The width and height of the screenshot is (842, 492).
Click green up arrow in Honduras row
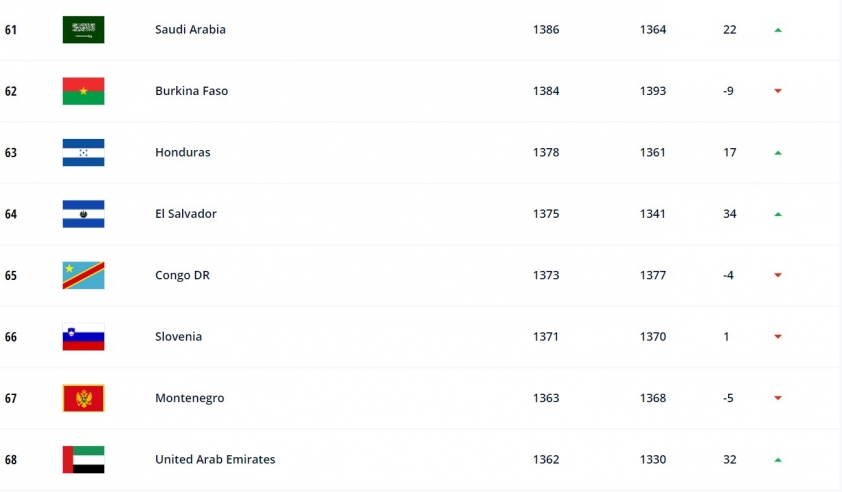tap(778, 153)
